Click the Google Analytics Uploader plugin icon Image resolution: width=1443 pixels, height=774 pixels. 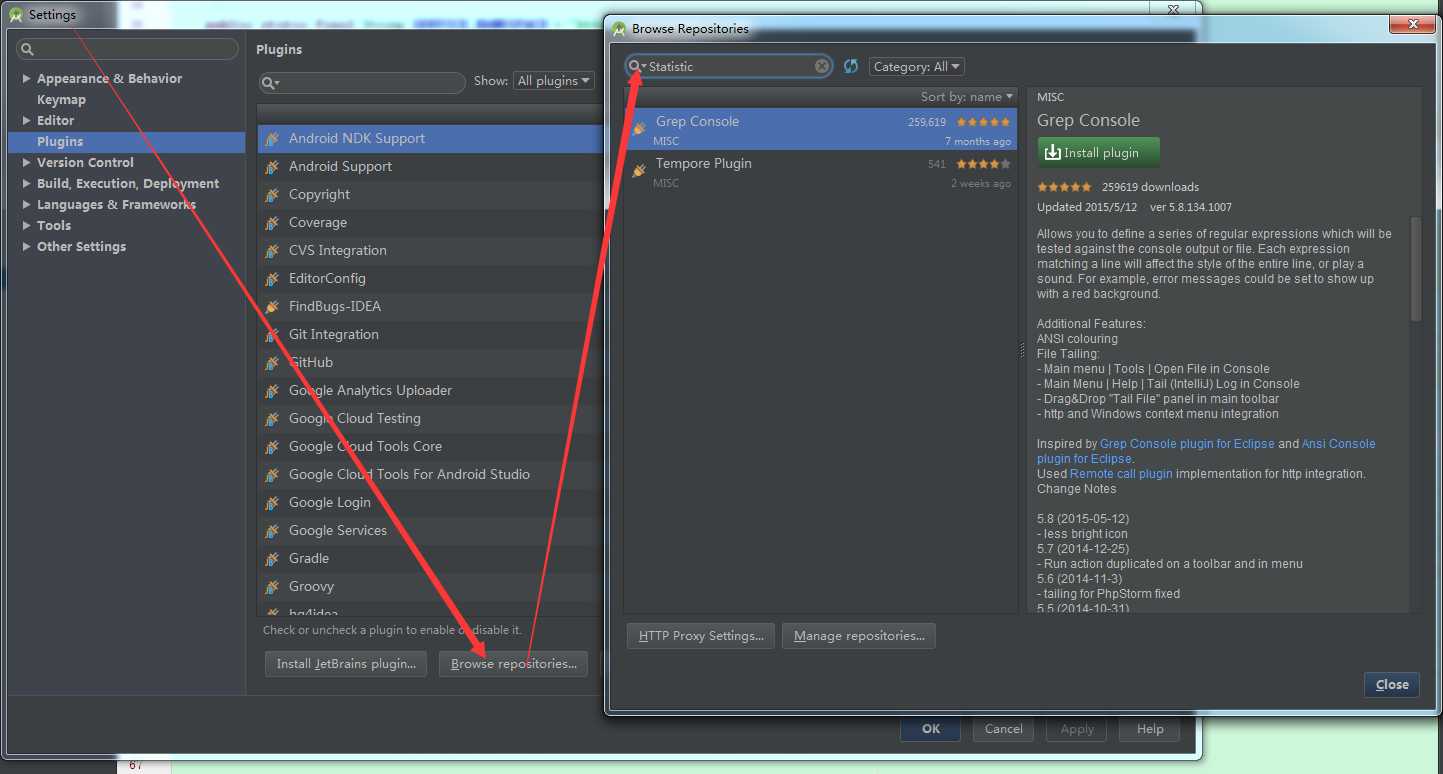[271, 391]
